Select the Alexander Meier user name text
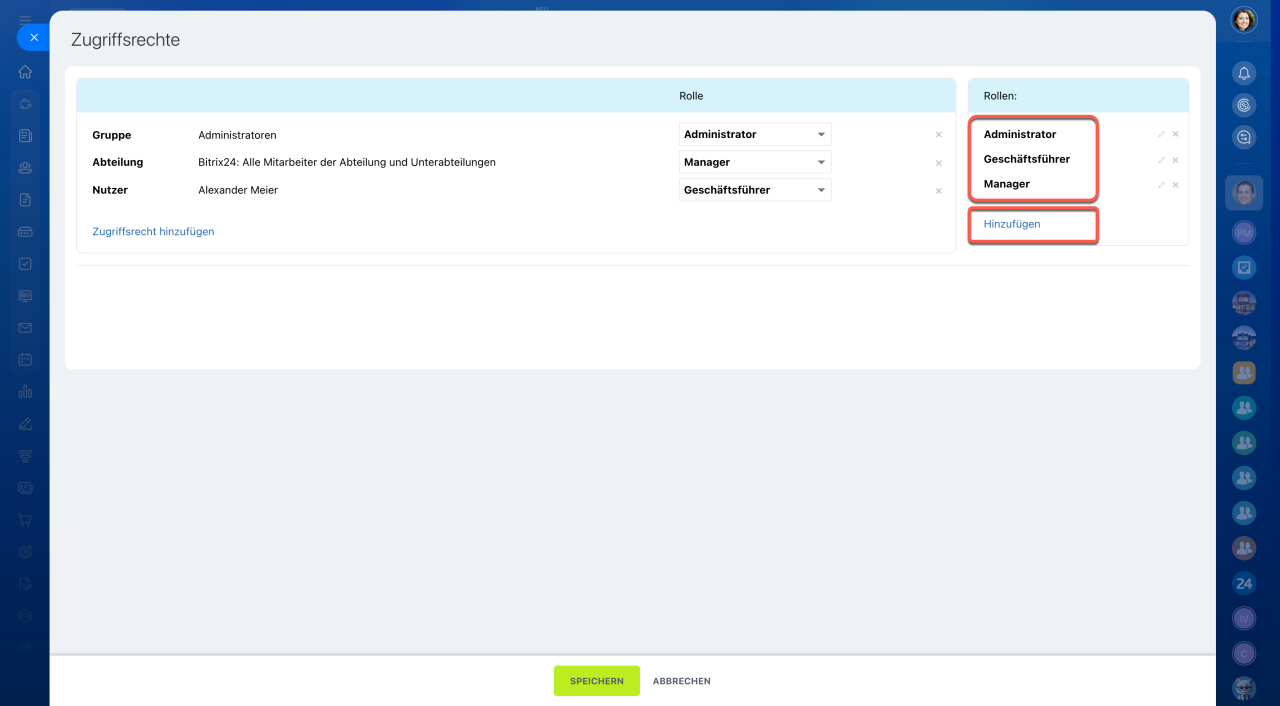1280x706 pixels. [x=238, y=190]
